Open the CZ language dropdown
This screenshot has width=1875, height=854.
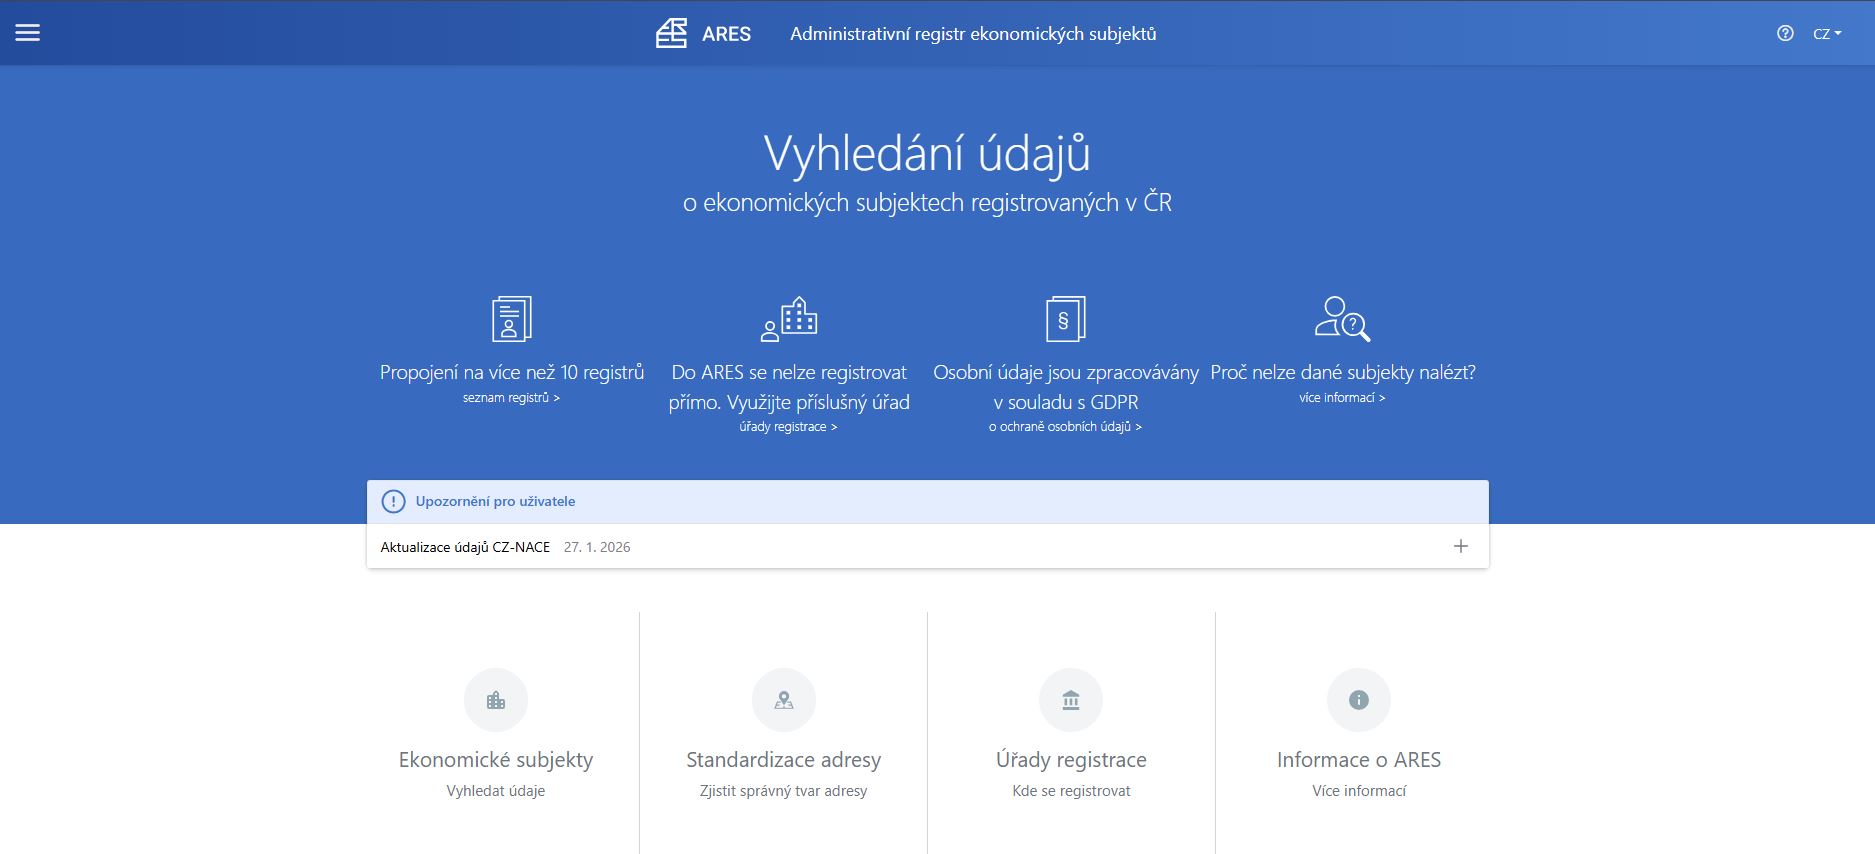(1827, 33)
